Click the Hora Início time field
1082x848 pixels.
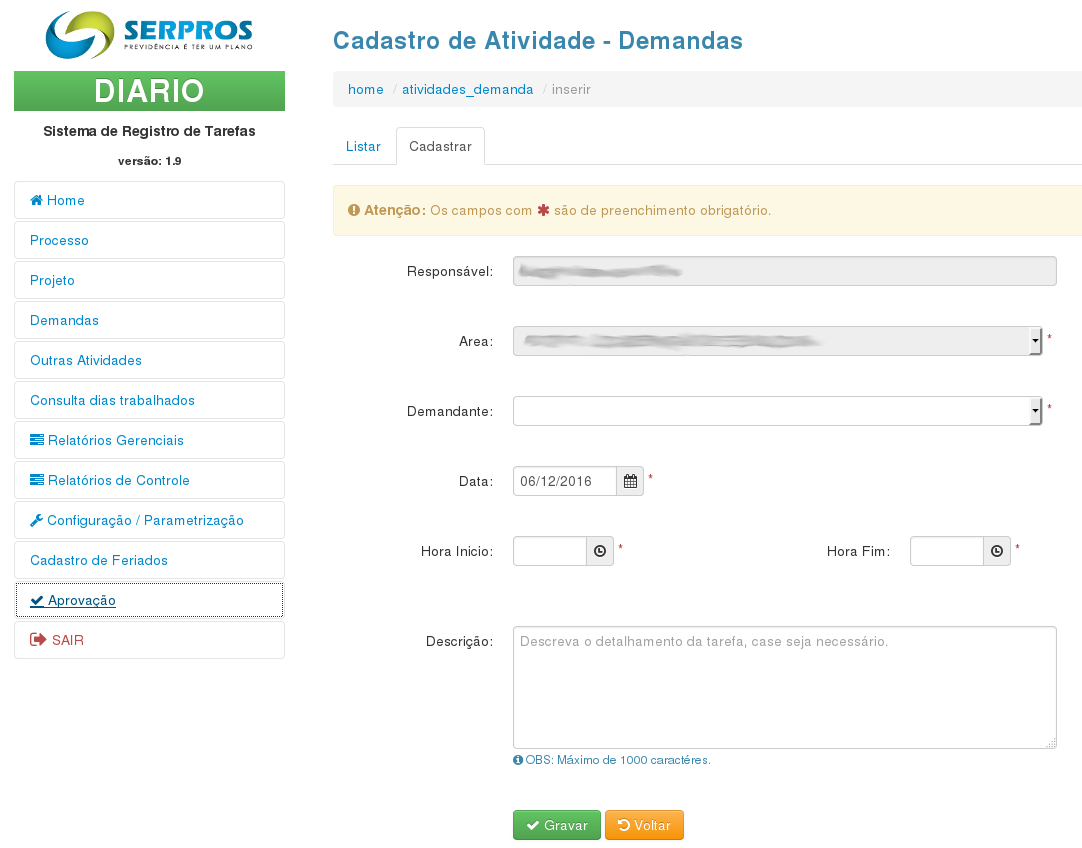[x=549, y=551]
